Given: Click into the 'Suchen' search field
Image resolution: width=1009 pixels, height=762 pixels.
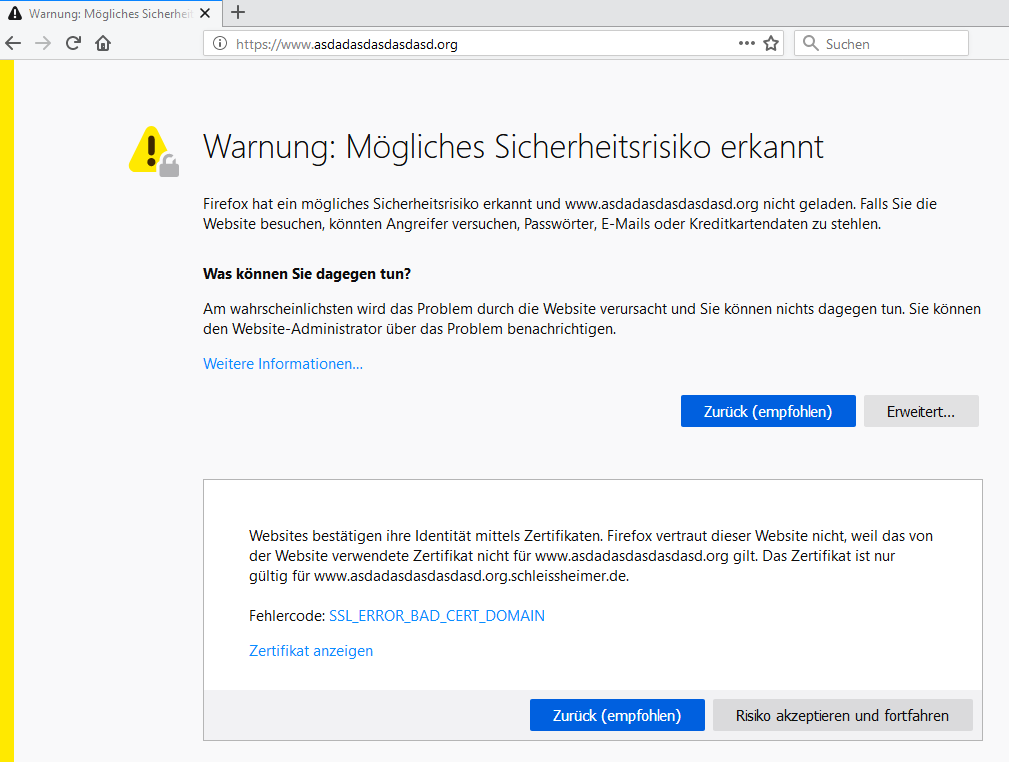Looking at the screenshot, I should tap(890, 44).
